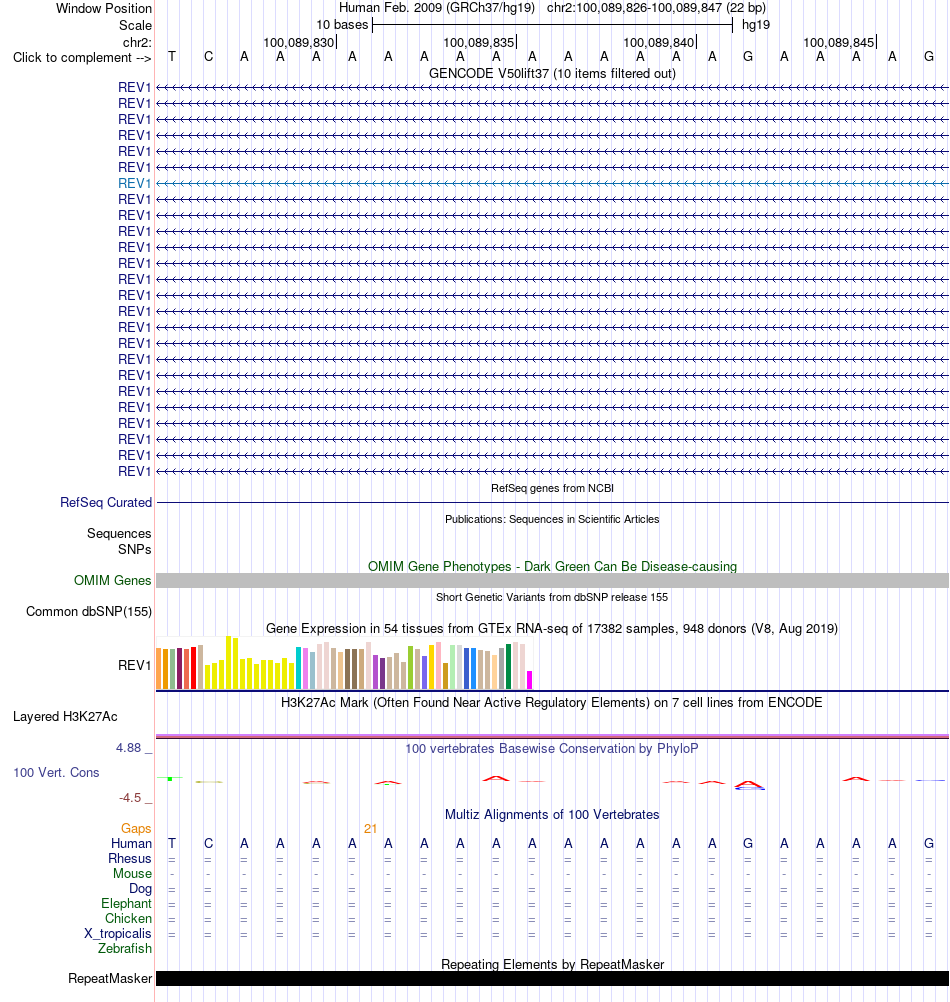Click the Common dbSNP(155) label

89,612
